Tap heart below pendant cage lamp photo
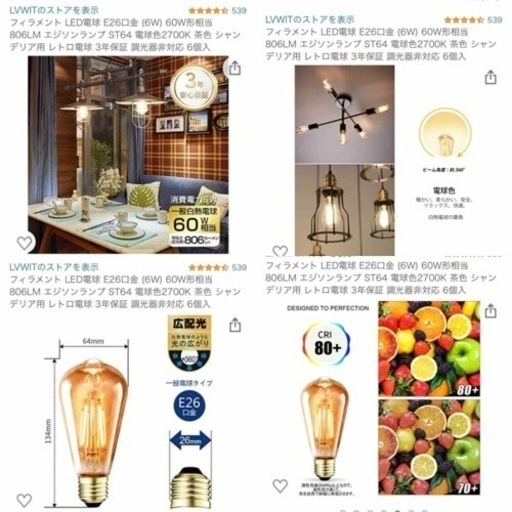The width and height of the screenshot is (512, 512). (x=280, y=251)
